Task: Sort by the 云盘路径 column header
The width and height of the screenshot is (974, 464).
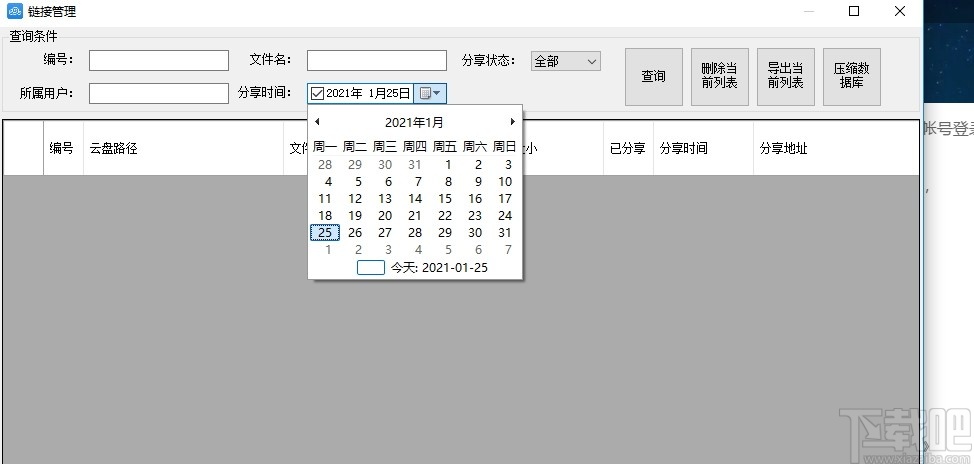Action: [183, 148]
